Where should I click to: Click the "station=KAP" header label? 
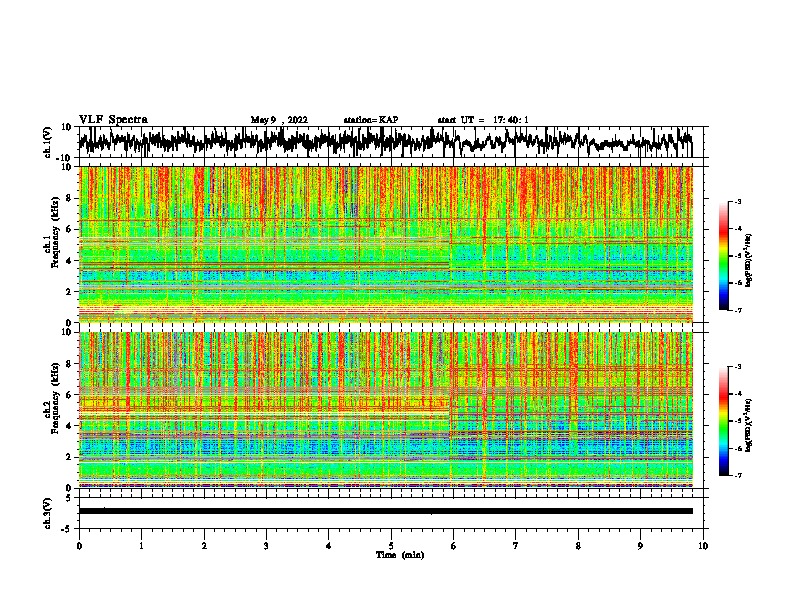371,120
